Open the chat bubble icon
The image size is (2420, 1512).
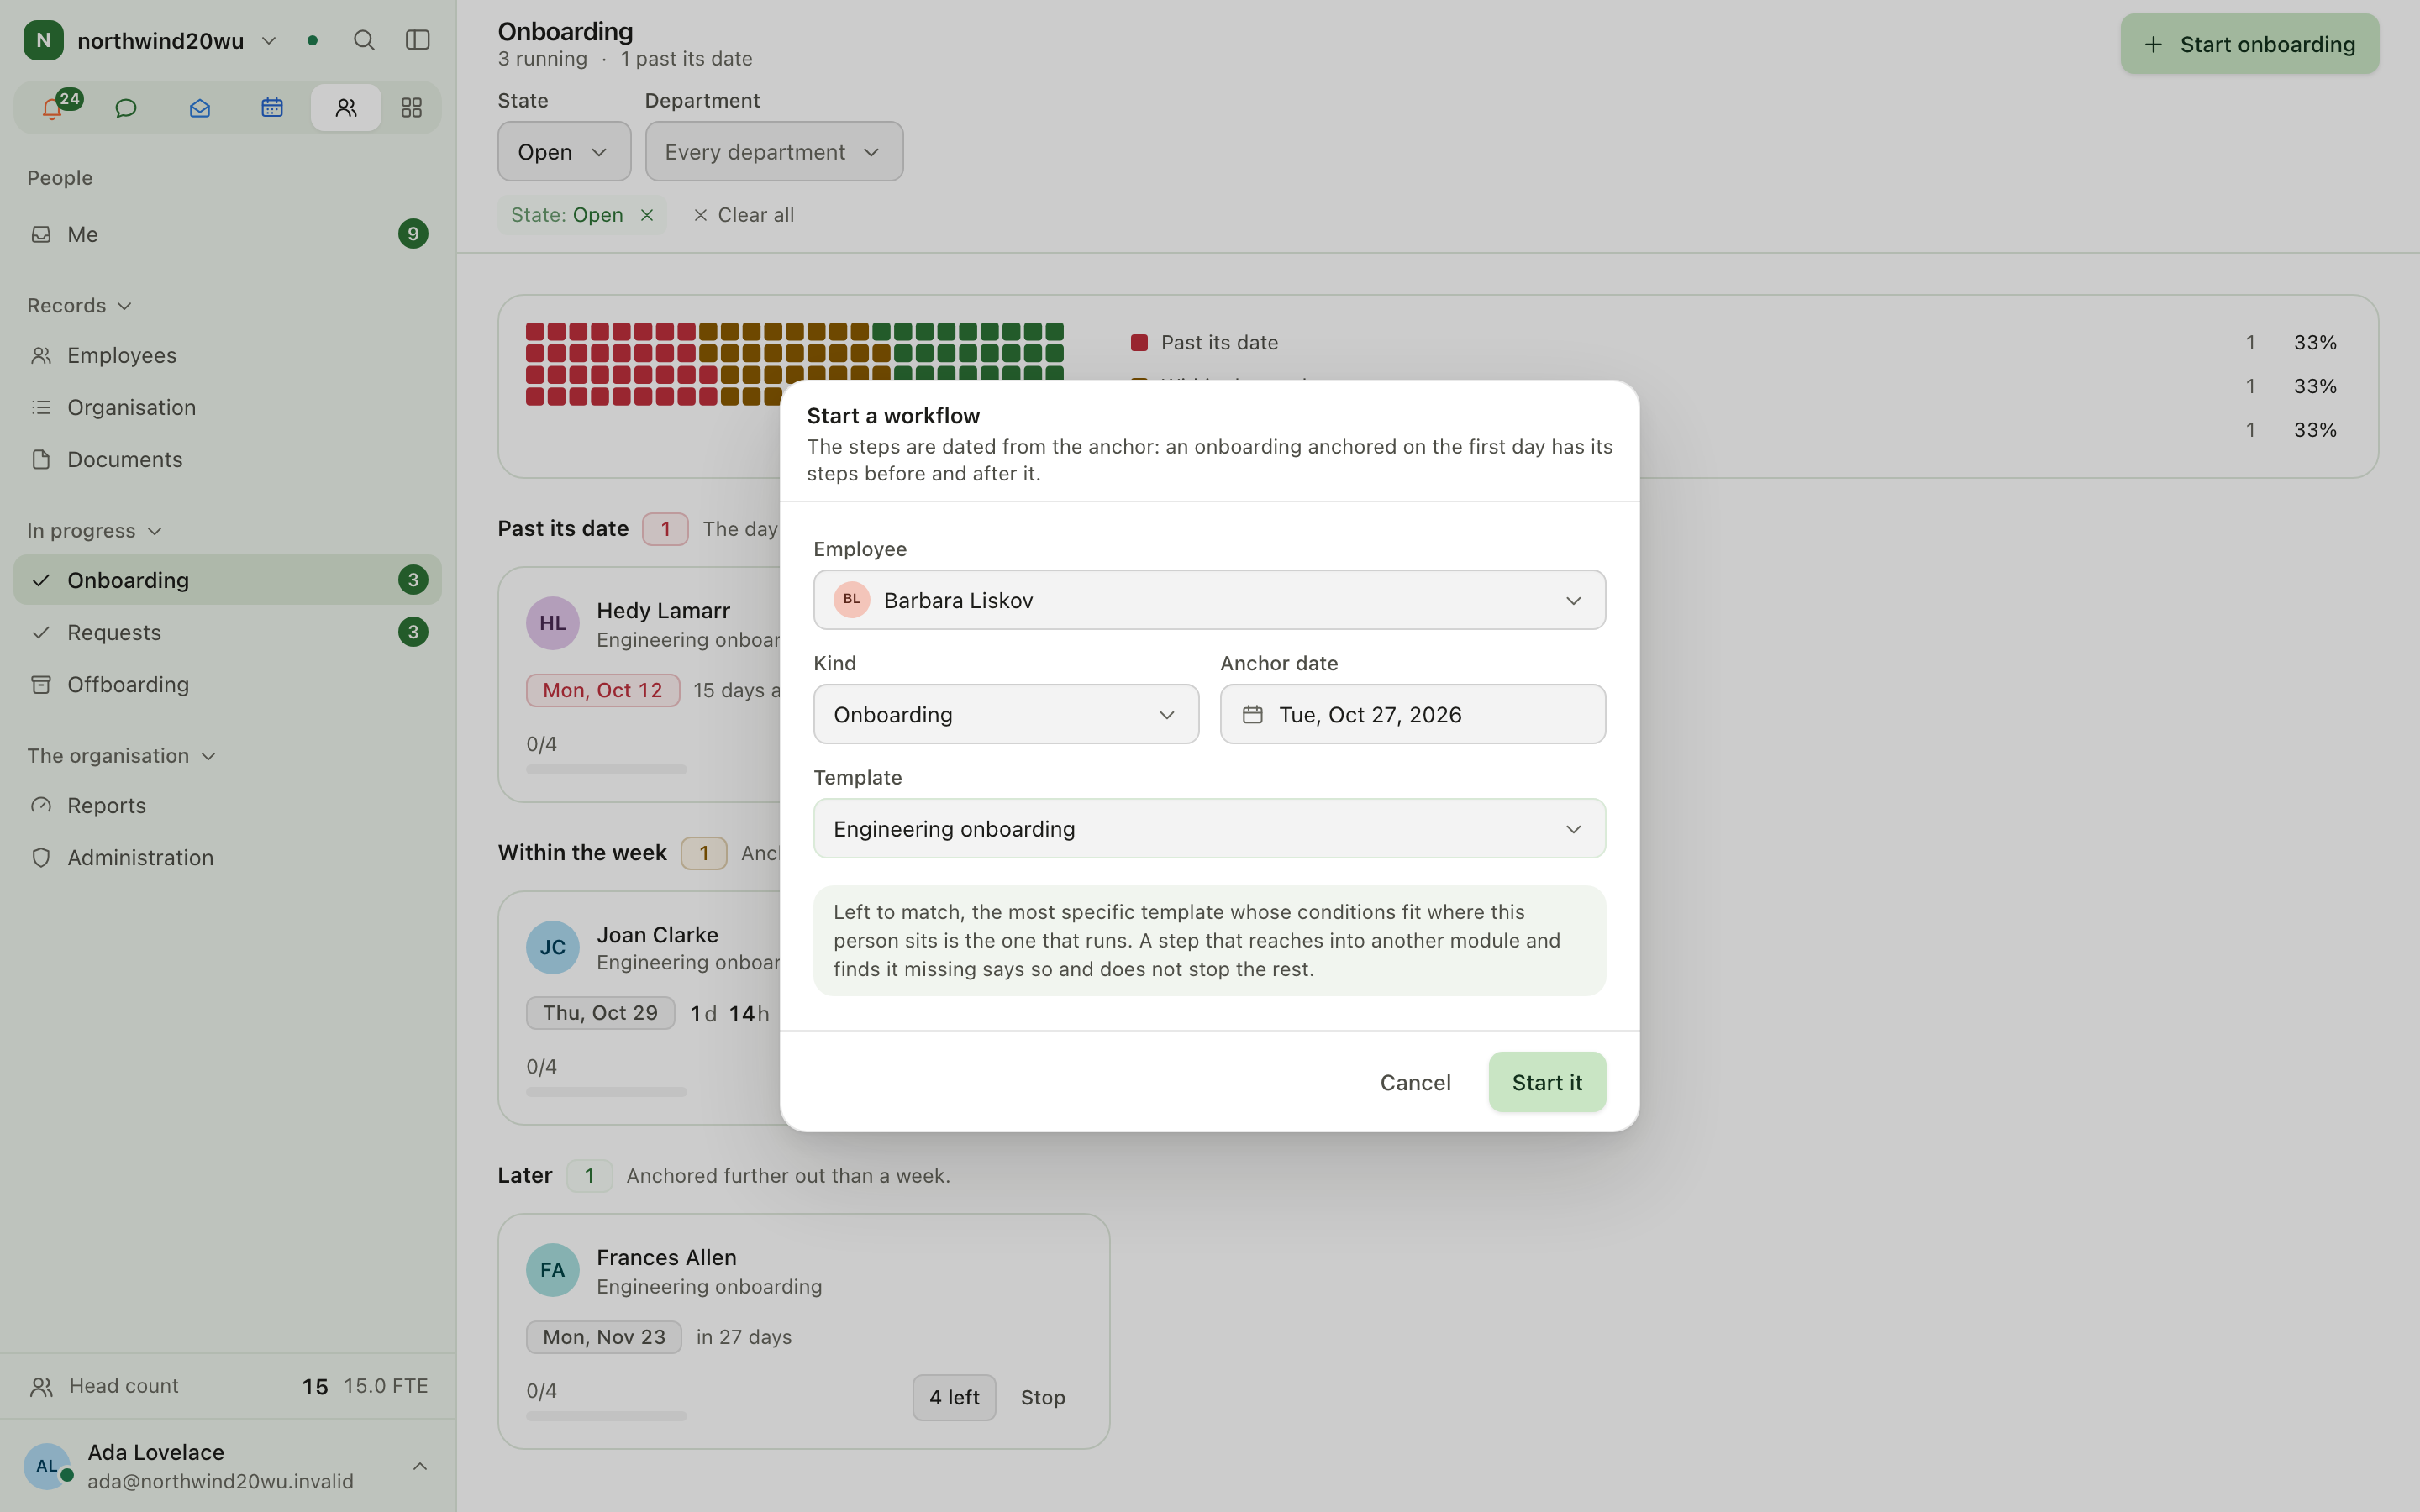pos(126,108)
